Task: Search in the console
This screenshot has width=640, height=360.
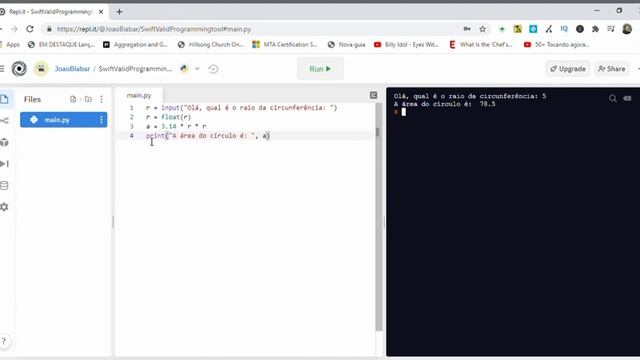Action: 613,98
